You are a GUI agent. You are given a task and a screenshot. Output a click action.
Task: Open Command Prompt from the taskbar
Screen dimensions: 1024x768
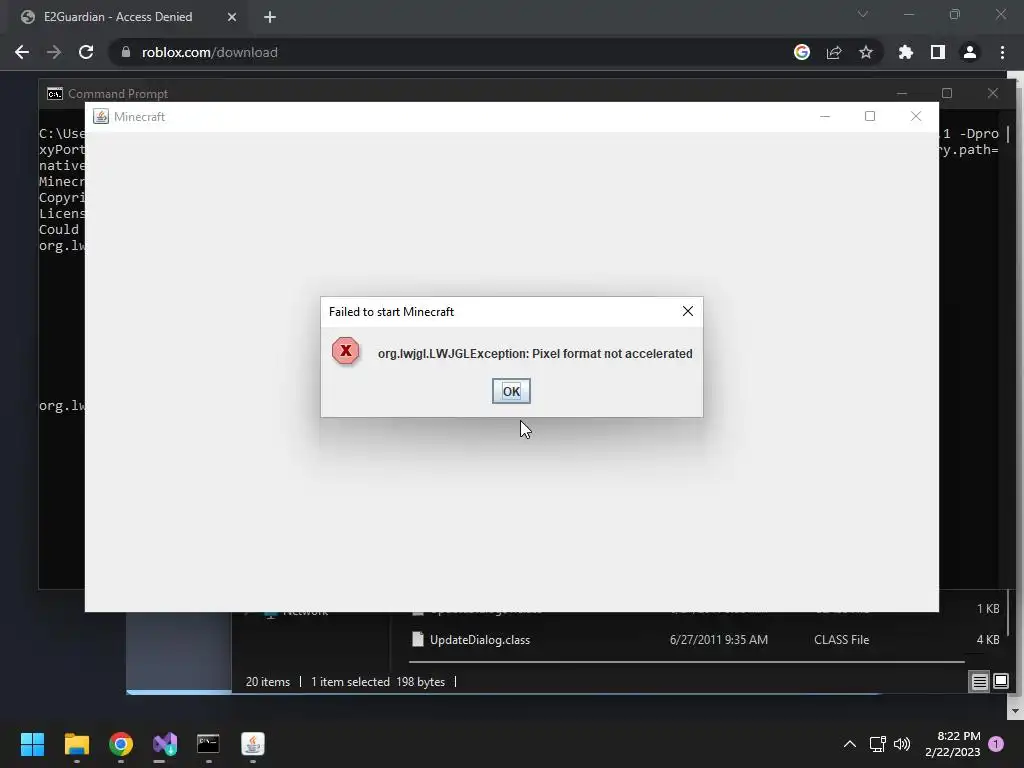[x=208, y=744]
